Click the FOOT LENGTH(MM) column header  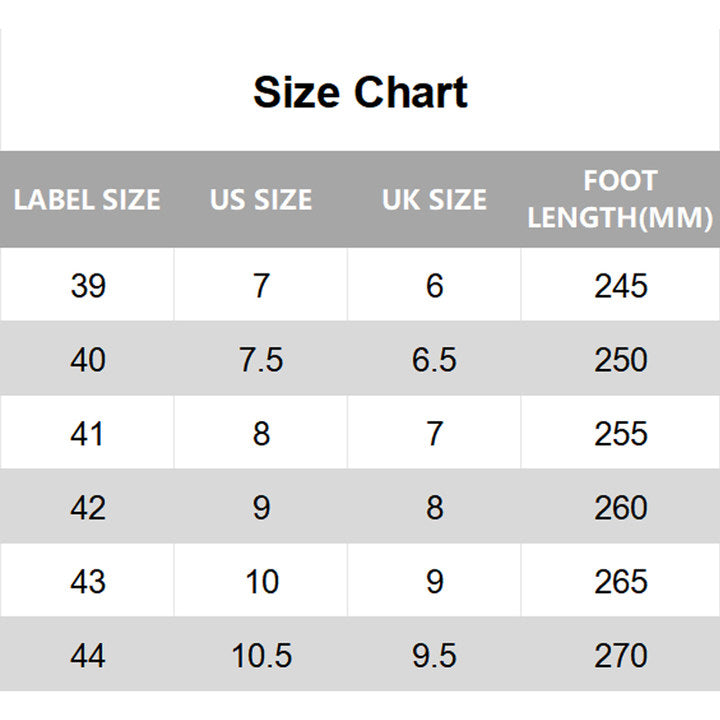point(620,199)
